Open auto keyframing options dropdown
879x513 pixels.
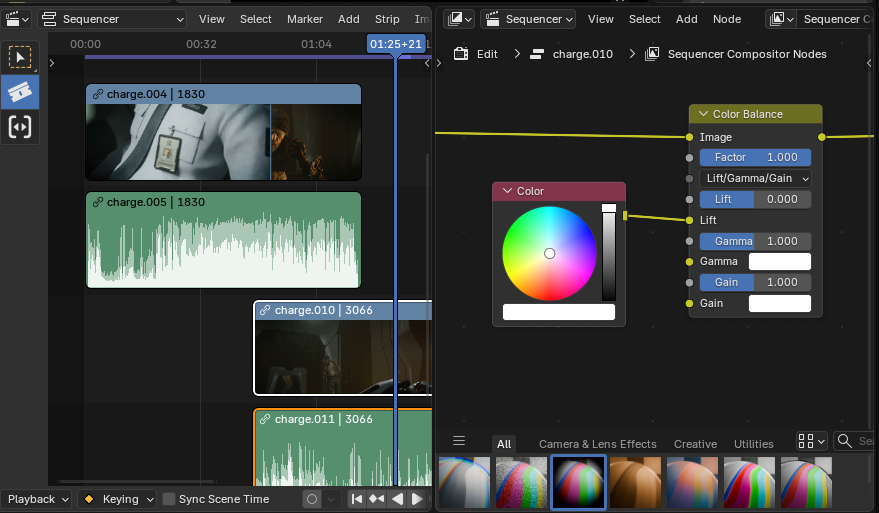click(x=331, y=499)
